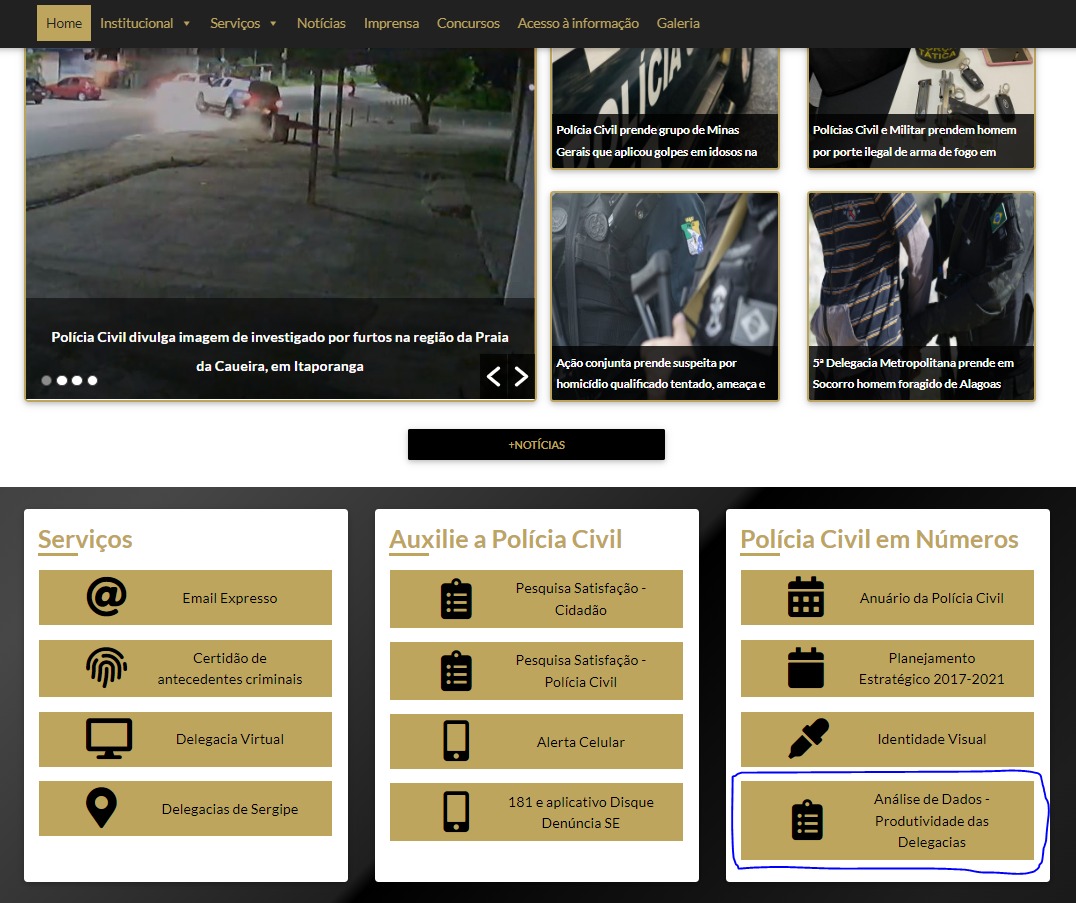Screen dimensions: 1076x903
Task: Select the first carousel slide indicator dot
Action: tap(46, 380)
